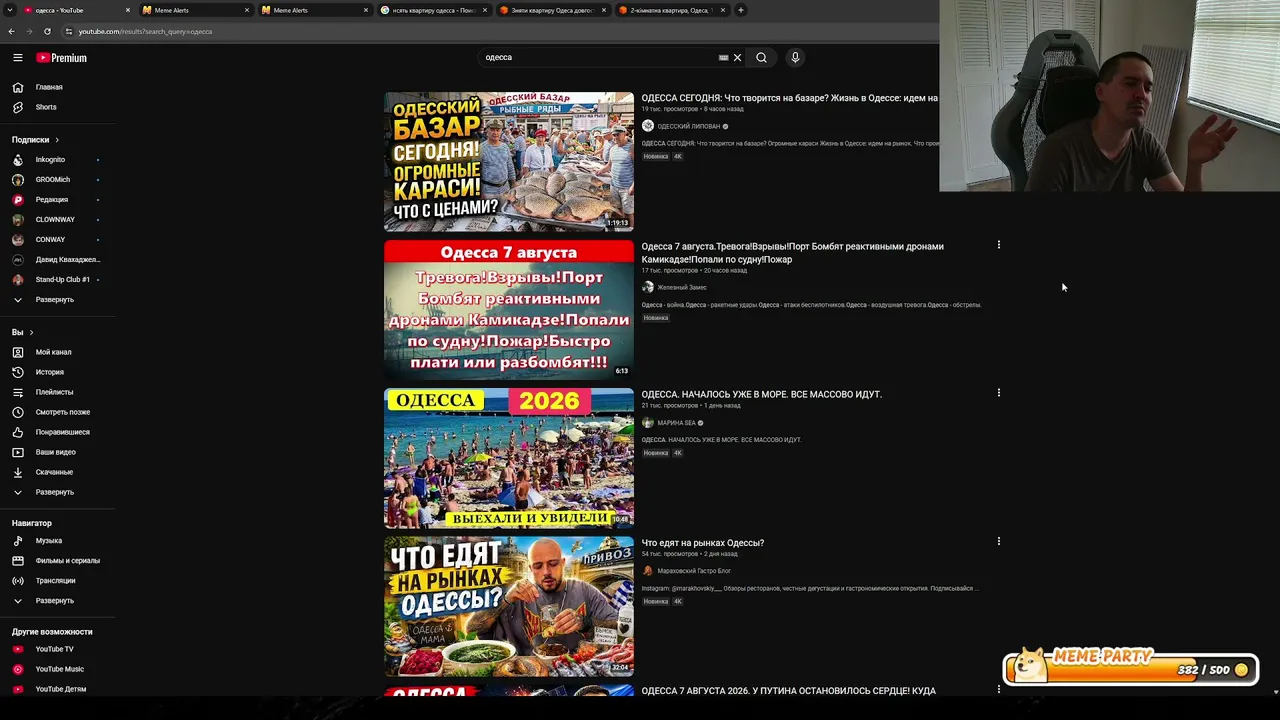Play the 'Одесса 7 августа' video thumbnail

click(509, 310)
